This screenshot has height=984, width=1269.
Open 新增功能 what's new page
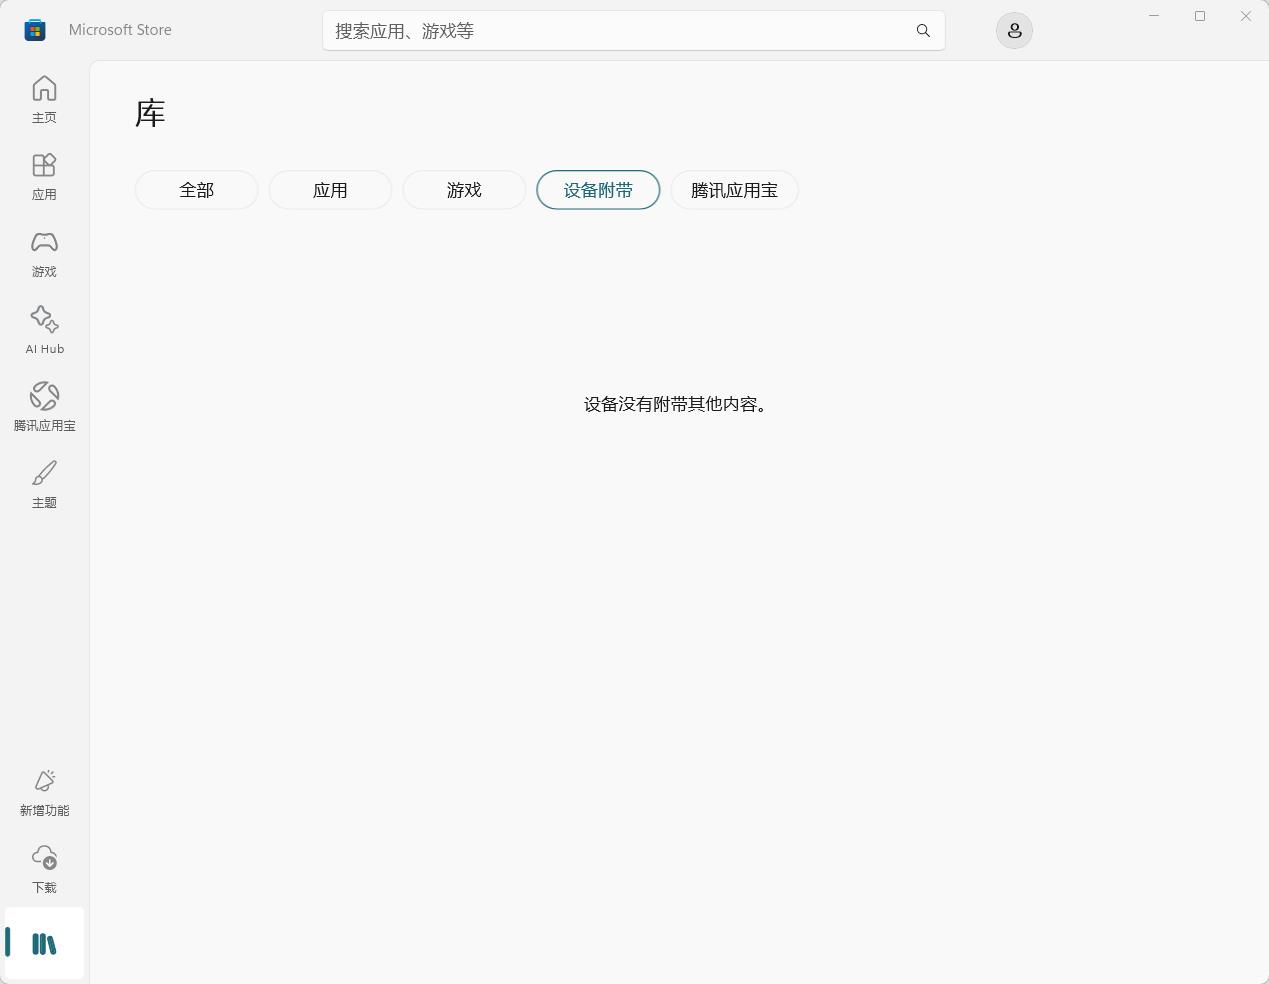tap(44, 793)
